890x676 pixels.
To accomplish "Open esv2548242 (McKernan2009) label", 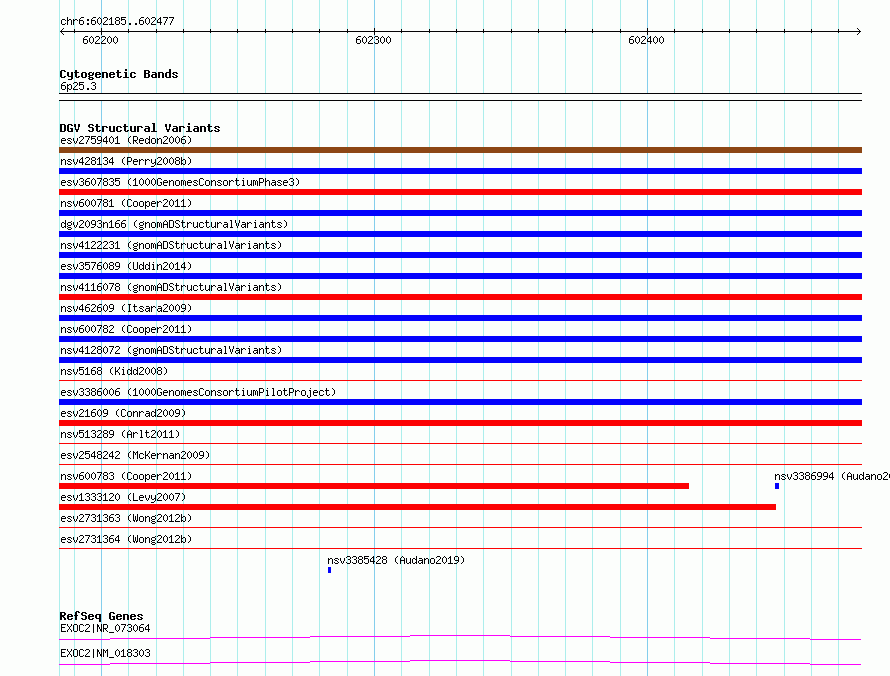I will [135, 455].
